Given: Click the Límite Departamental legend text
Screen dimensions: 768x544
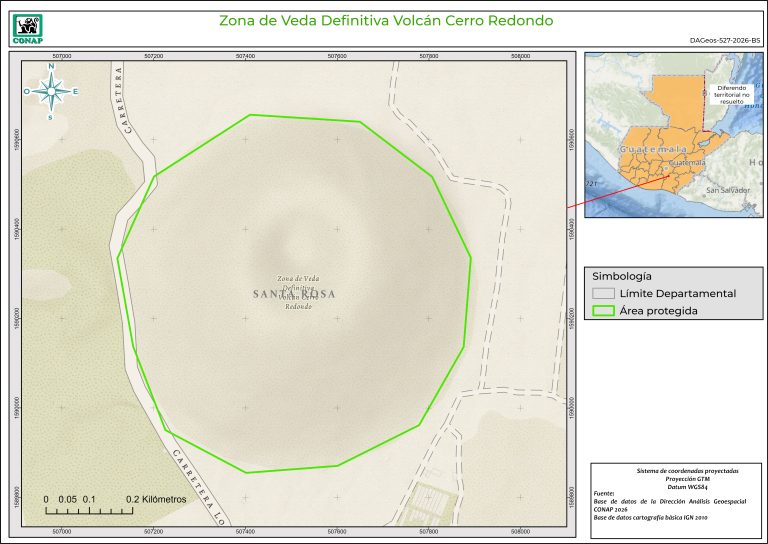Looking at the screenshot, I should (677, 294).
